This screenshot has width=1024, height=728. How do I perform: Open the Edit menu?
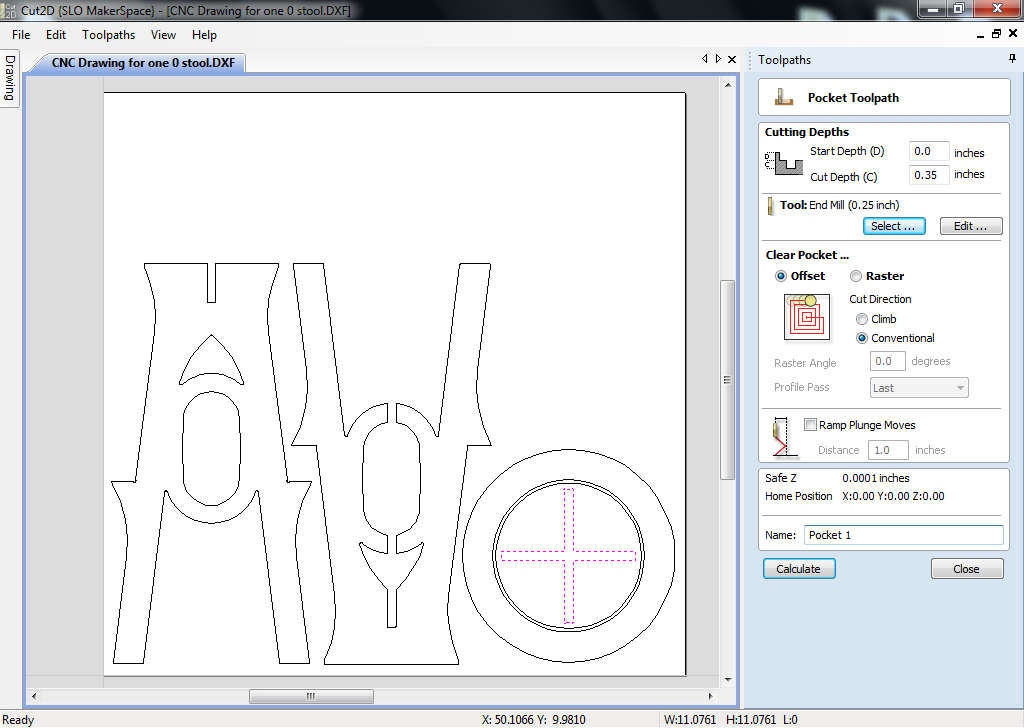click(x=56, y=35)
